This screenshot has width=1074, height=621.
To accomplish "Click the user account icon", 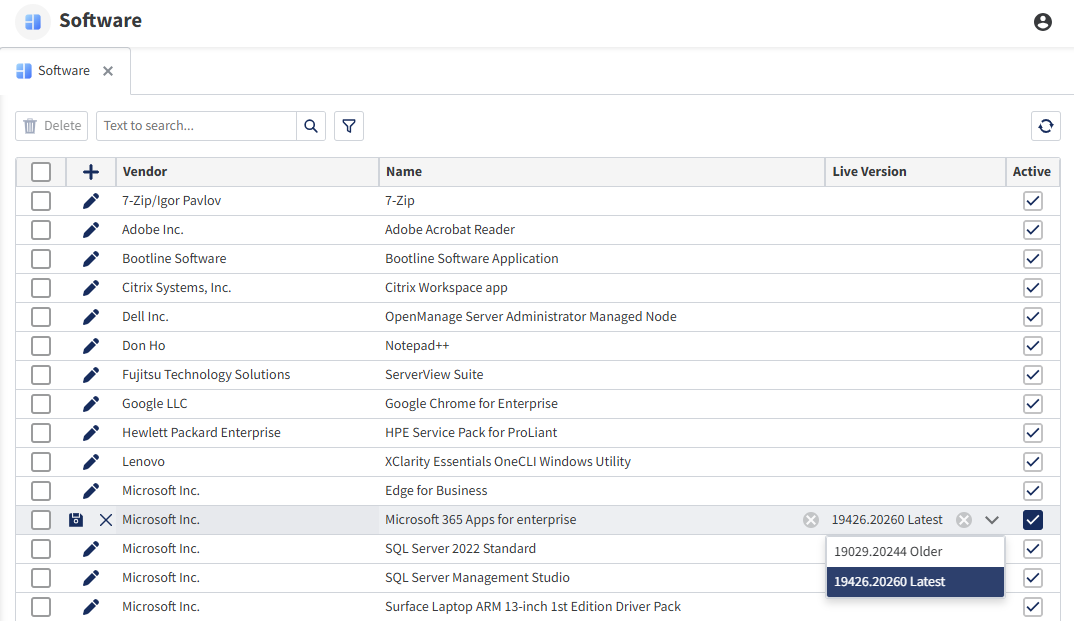I will point(1043,22).
